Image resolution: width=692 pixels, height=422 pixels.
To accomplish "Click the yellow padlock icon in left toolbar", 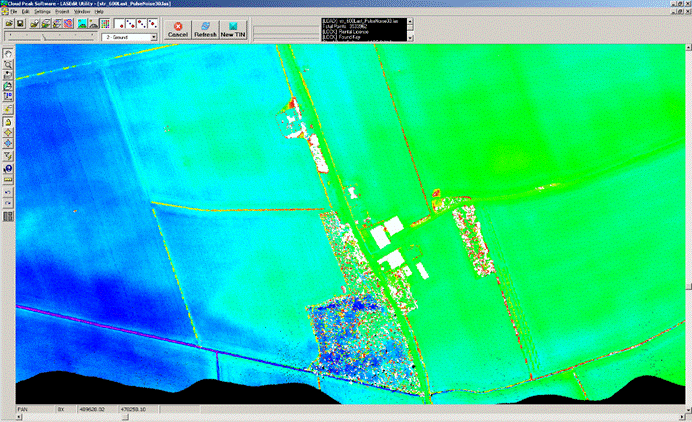I will [8, 120].
